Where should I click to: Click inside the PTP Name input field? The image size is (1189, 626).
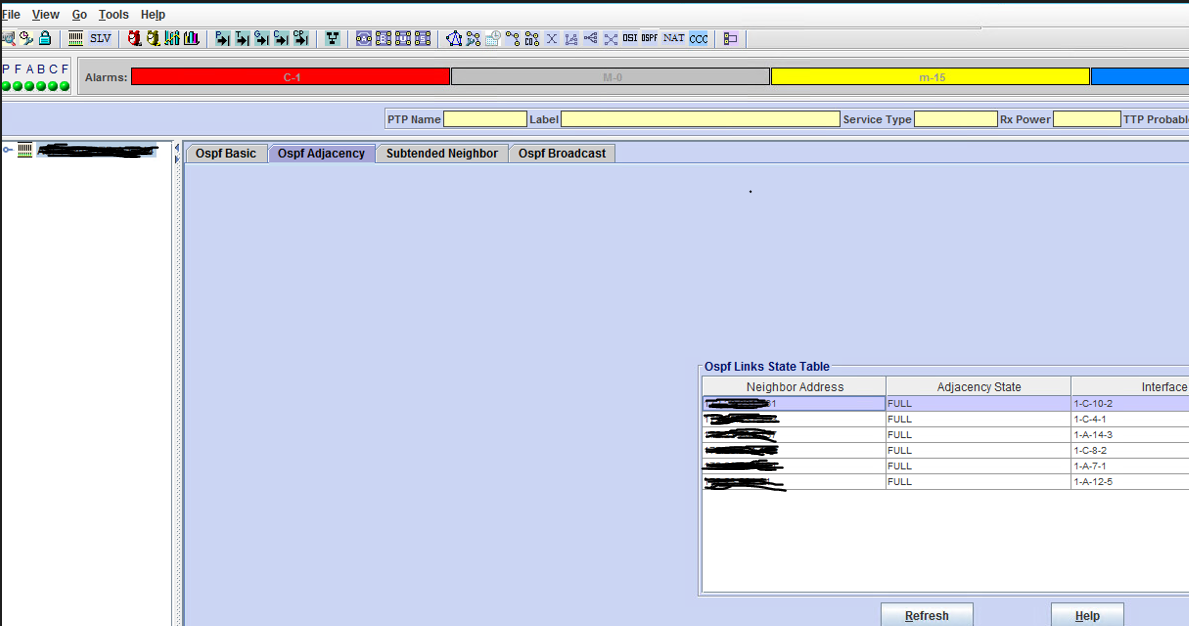485,118
